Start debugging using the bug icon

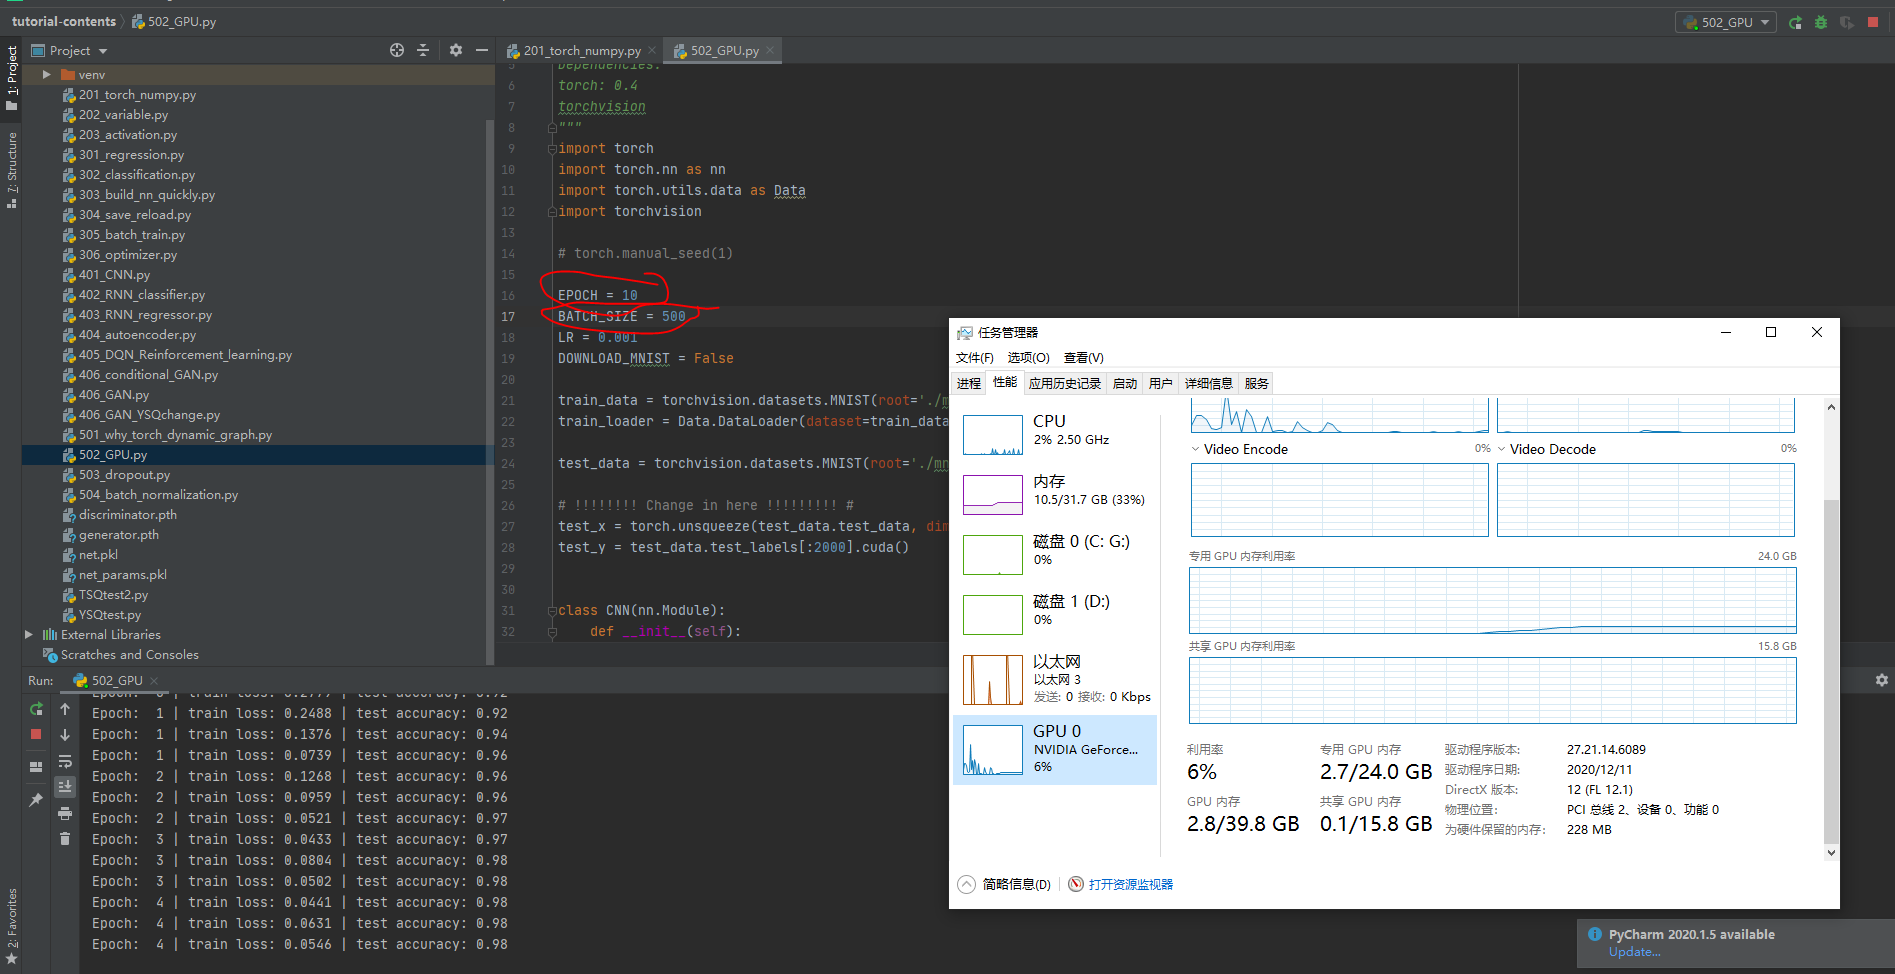(x=1820, y=21)
